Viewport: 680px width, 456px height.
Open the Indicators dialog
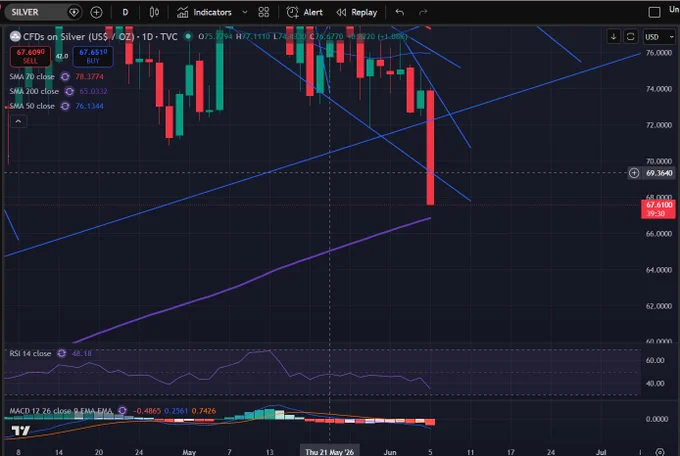point(204,12)
